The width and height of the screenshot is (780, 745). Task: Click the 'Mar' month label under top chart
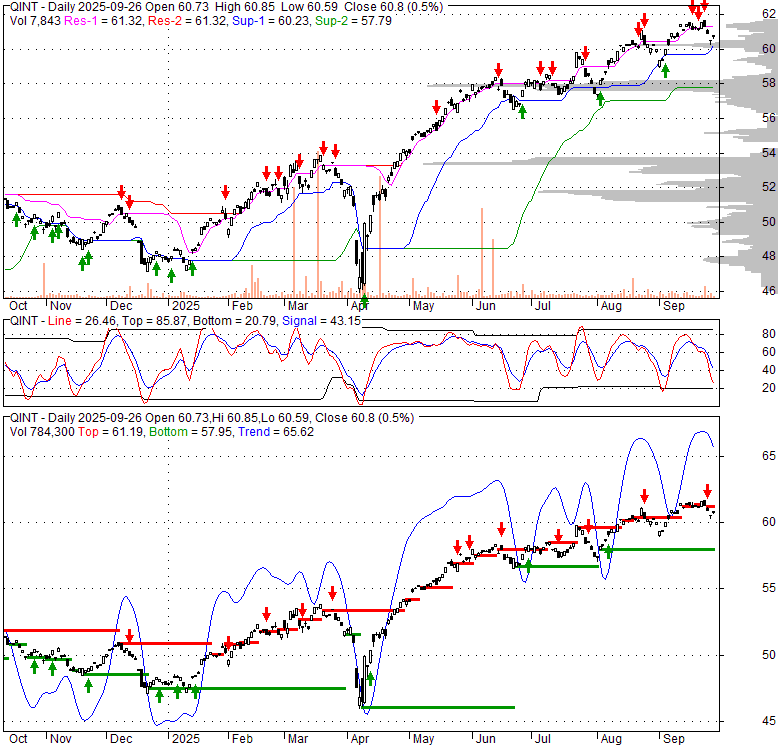[x=298, y=306]
